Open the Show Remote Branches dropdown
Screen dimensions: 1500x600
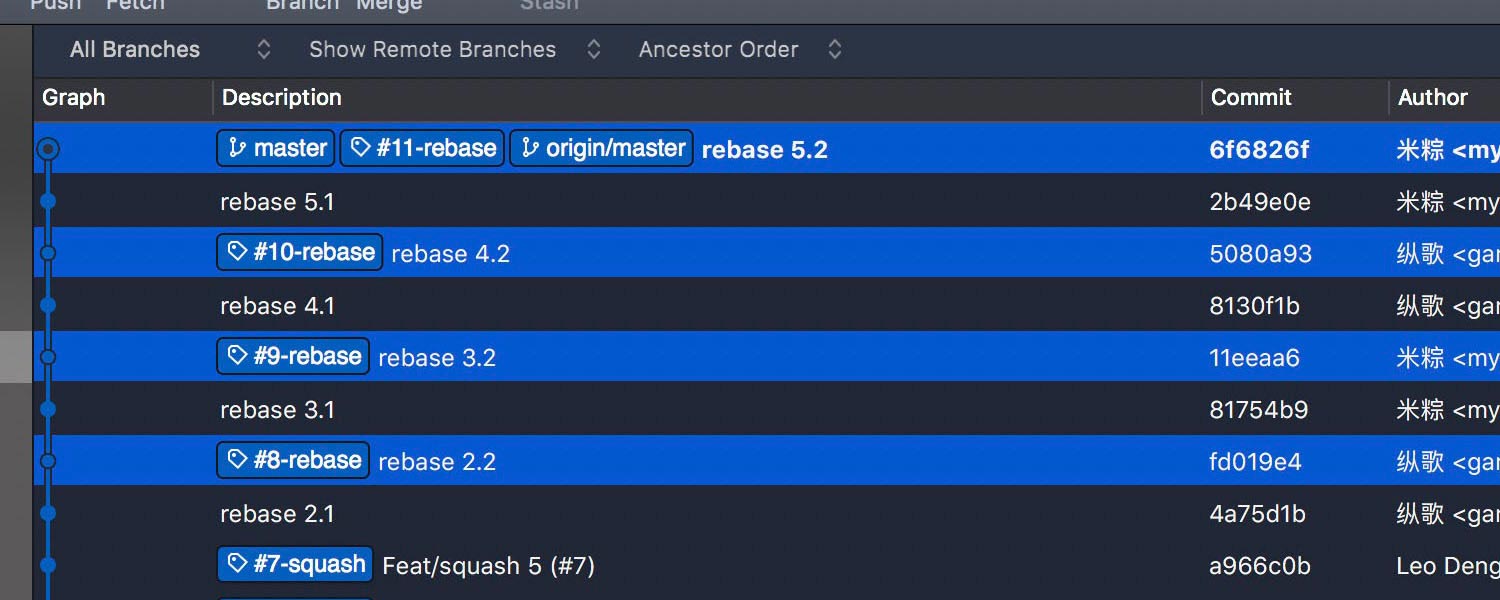455,50
